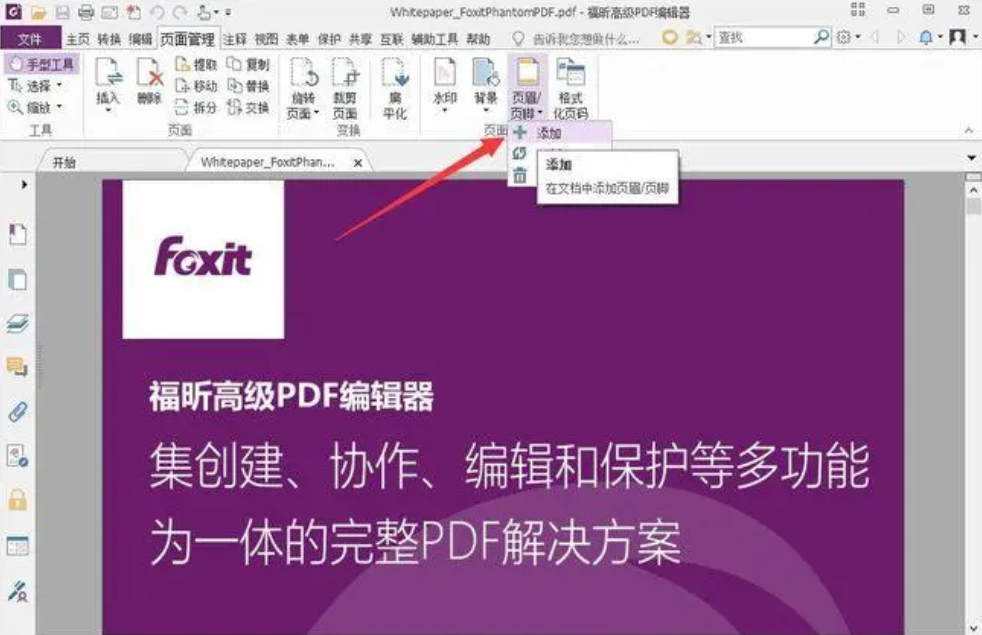Viewport: 982px width, 635px height.
Task: Click the 告诉我您想做什么 tell me field
Action: pos(577,39)
